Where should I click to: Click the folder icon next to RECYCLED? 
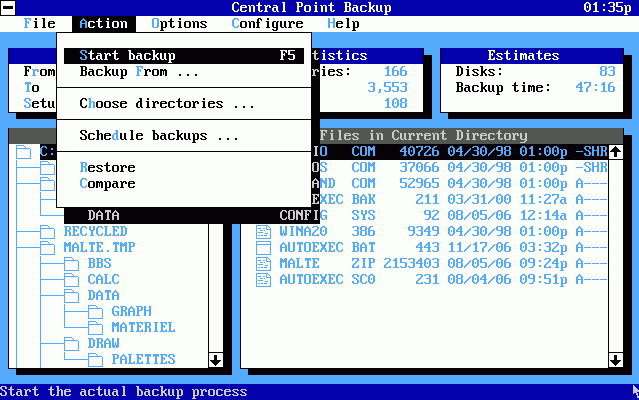point(47,231)
